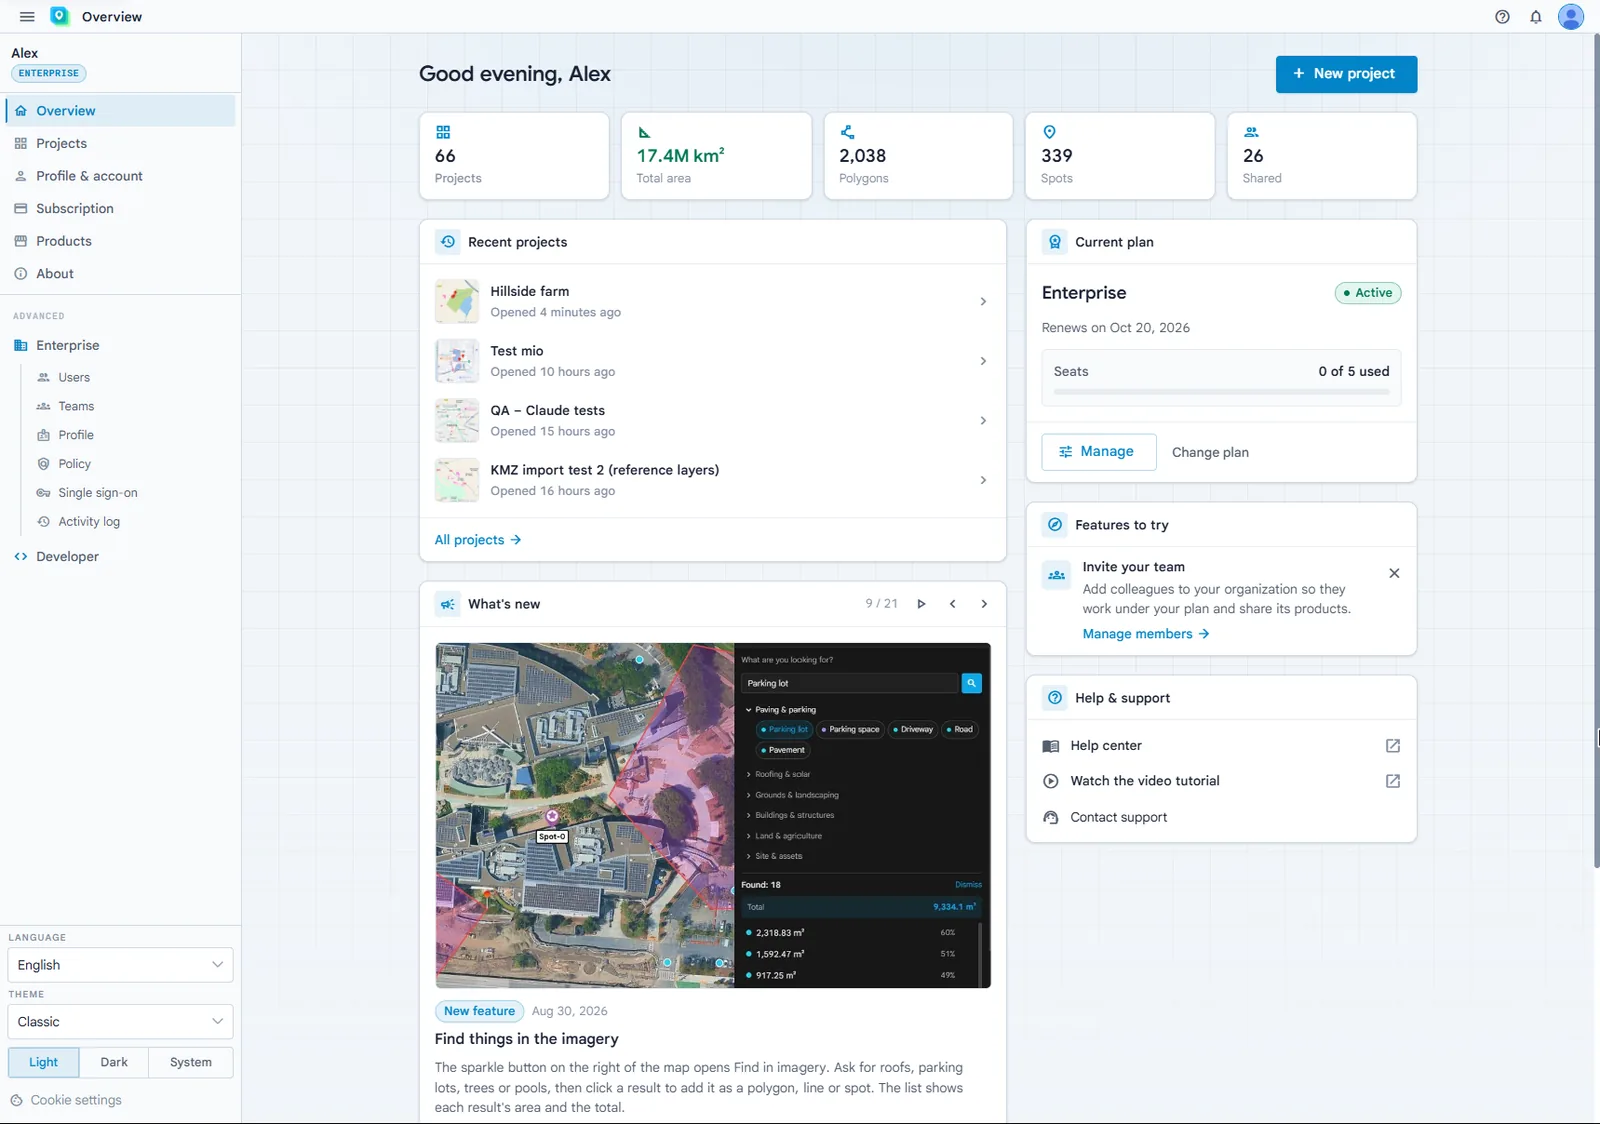The height and width of the screenshot is (1124, 1600).
Task: Open Hillside farm project chevron
Action: (983, 302)
